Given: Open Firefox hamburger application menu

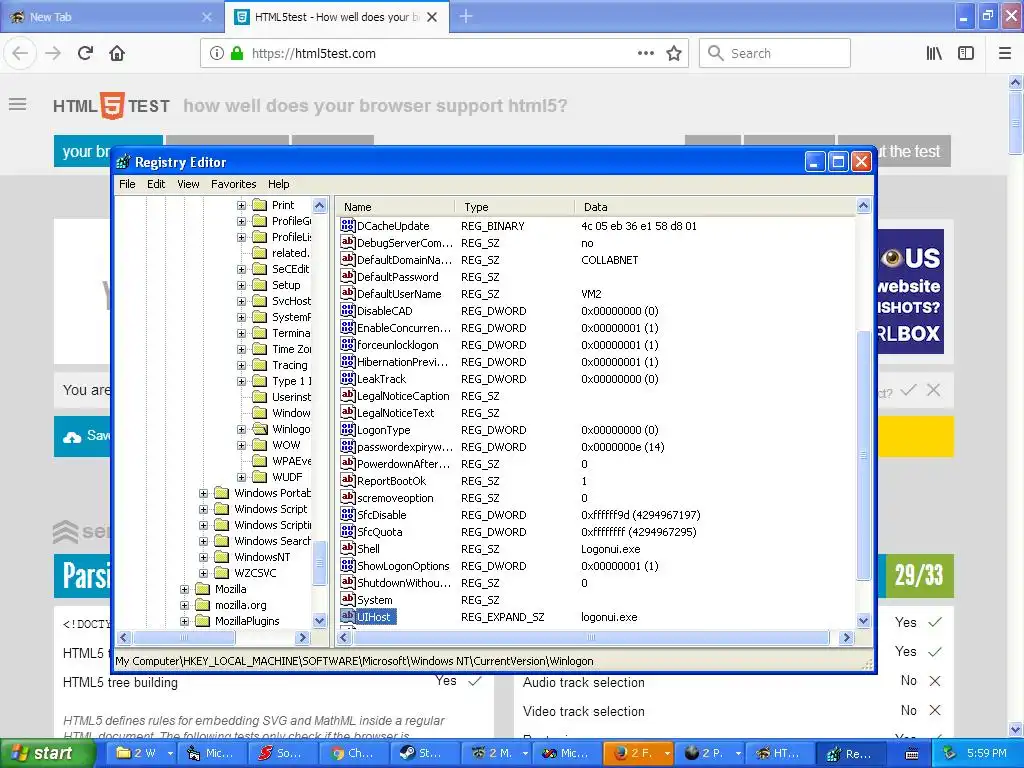Looking at the screenshot, I should tap(1004, 53).
